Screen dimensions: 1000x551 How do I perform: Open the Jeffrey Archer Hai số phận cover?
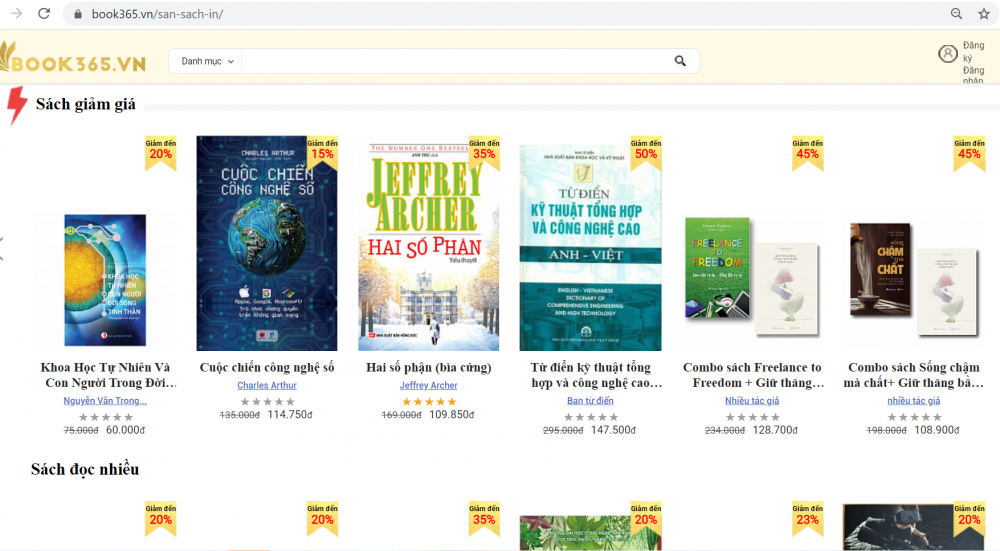point(428,245)
